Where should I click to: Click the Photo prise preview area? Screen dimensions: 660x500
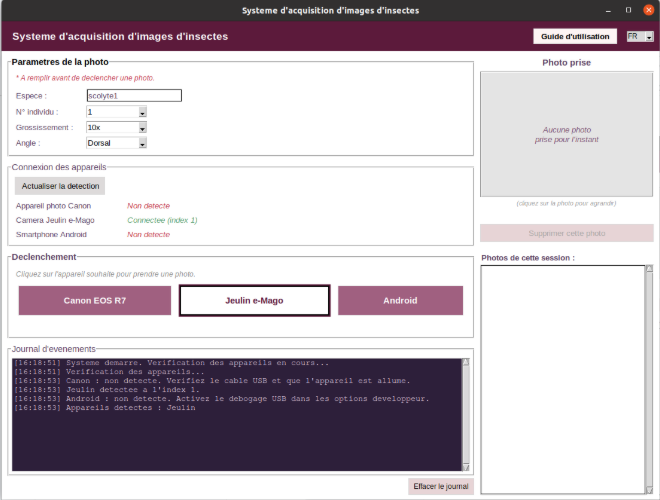[x=567, y=134]
